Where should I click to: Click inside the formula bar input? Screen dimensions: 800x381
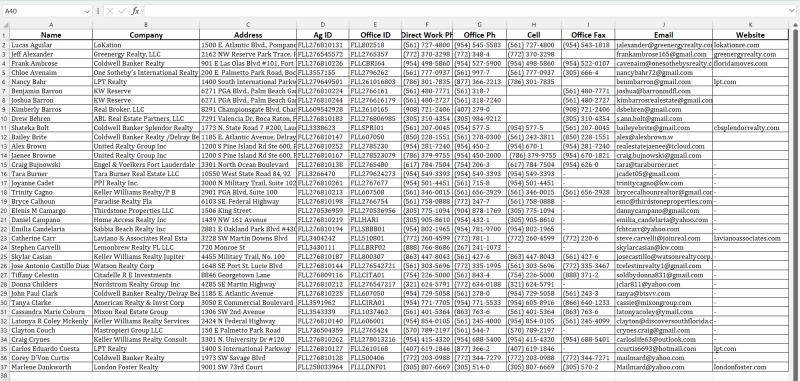(x=465, y=11)
